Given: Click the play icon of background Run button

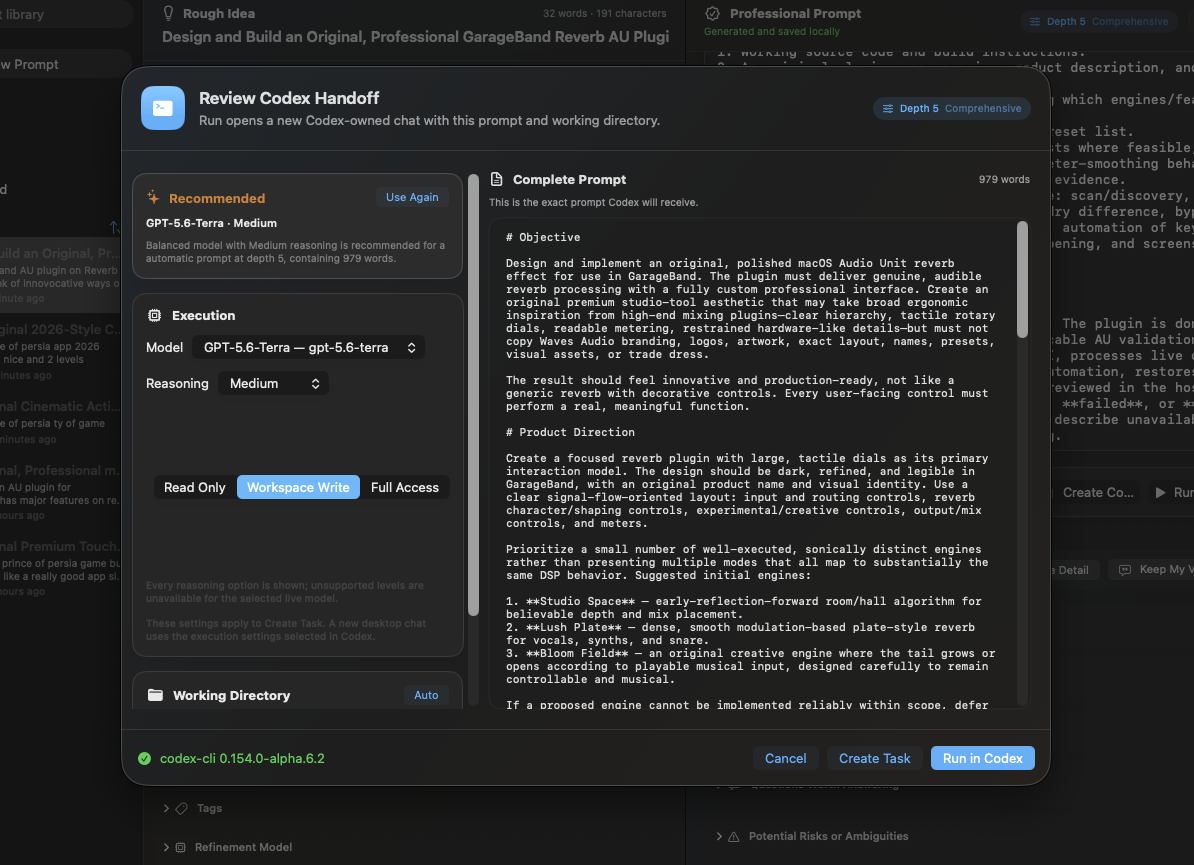Looking at the screenshot, I should [1160, 493].
